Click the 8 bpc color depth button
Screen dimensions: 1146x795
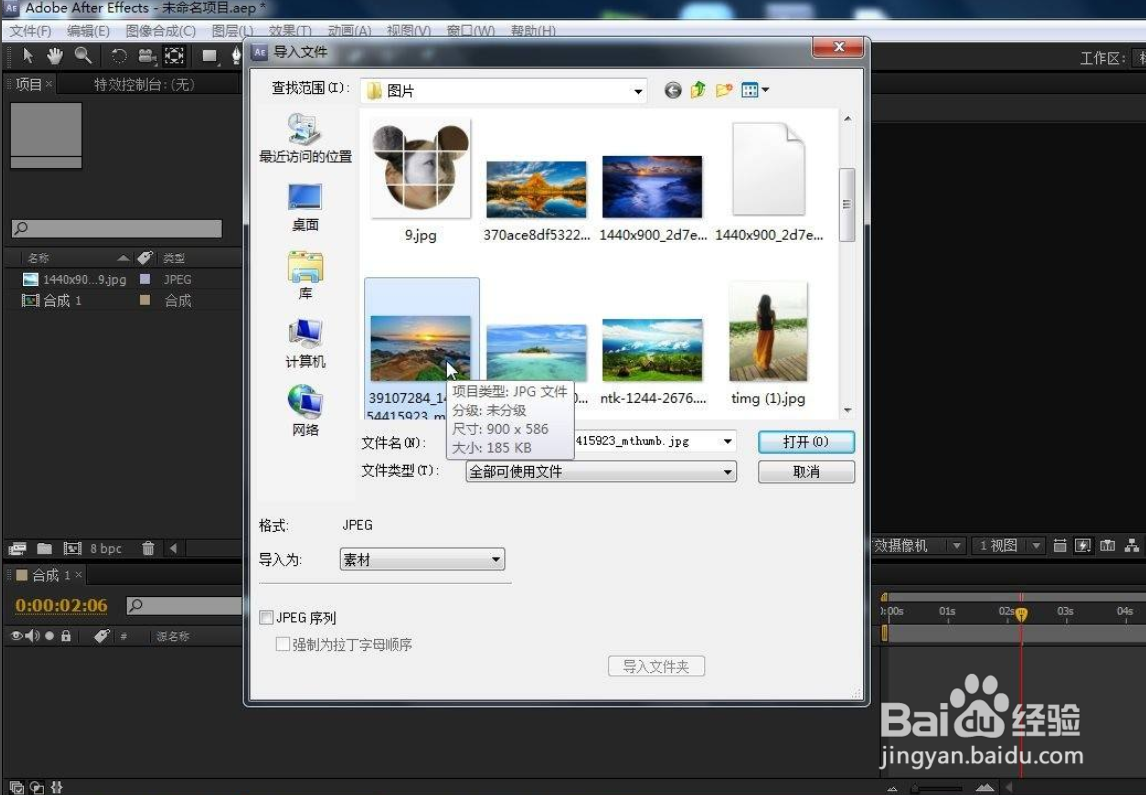pos(106,548)
